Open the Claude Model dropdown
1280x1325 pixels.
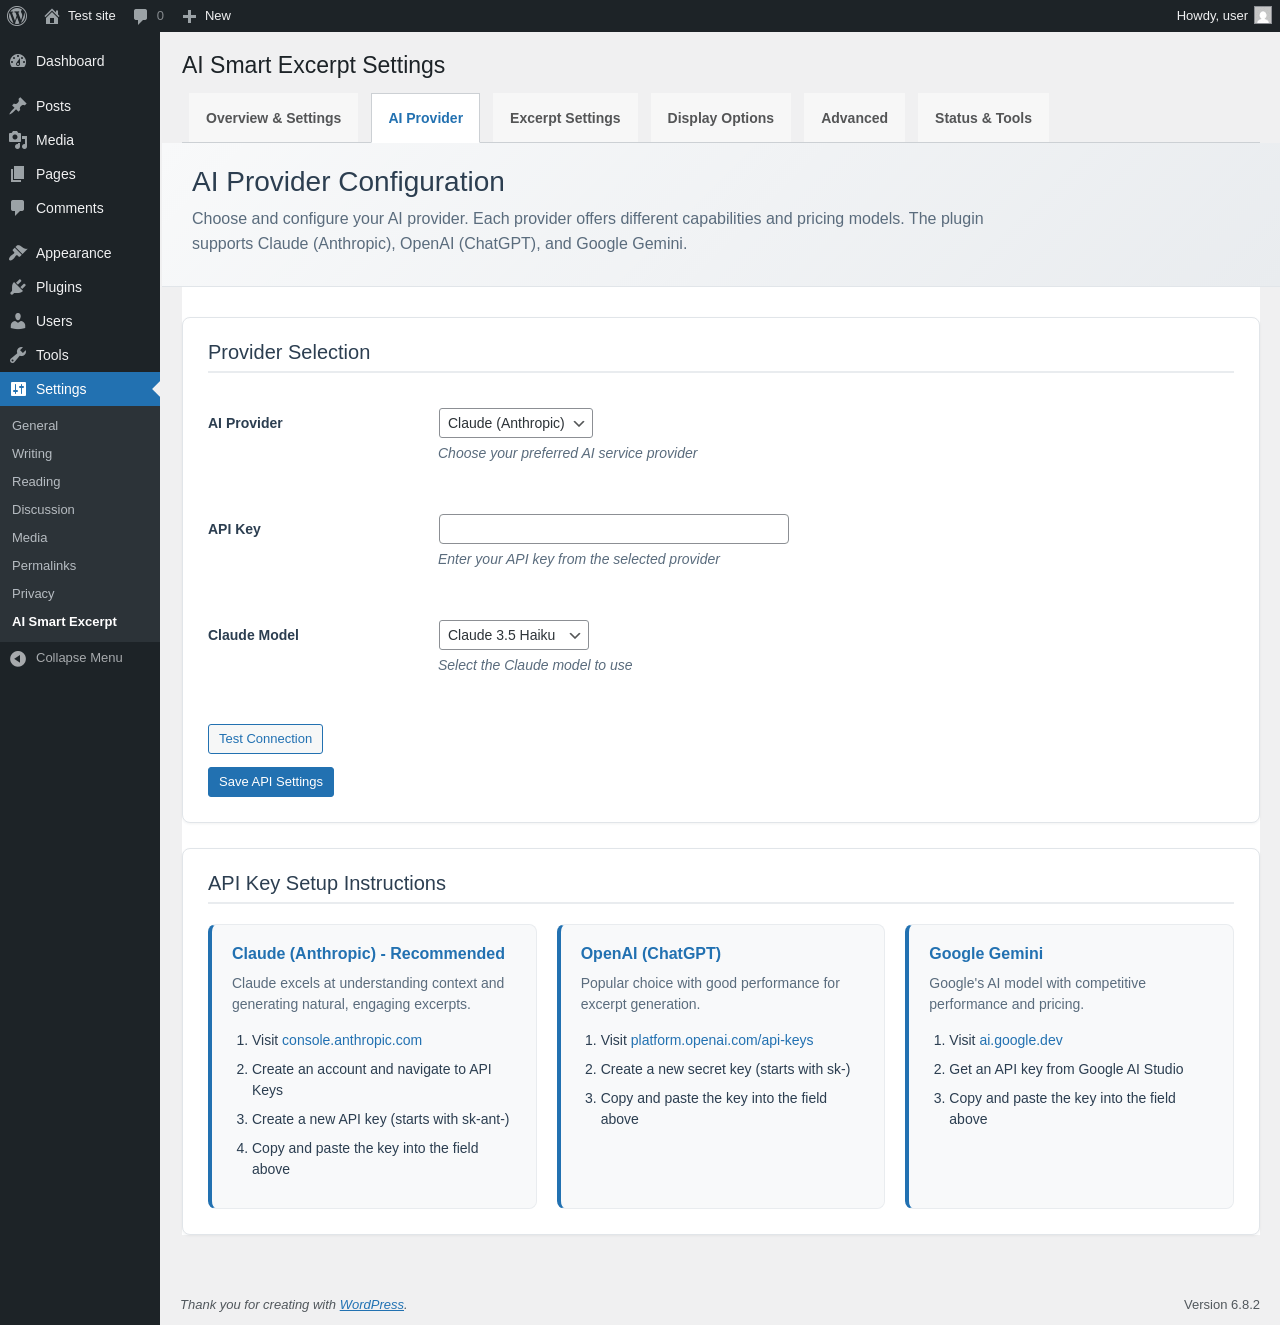514,635
